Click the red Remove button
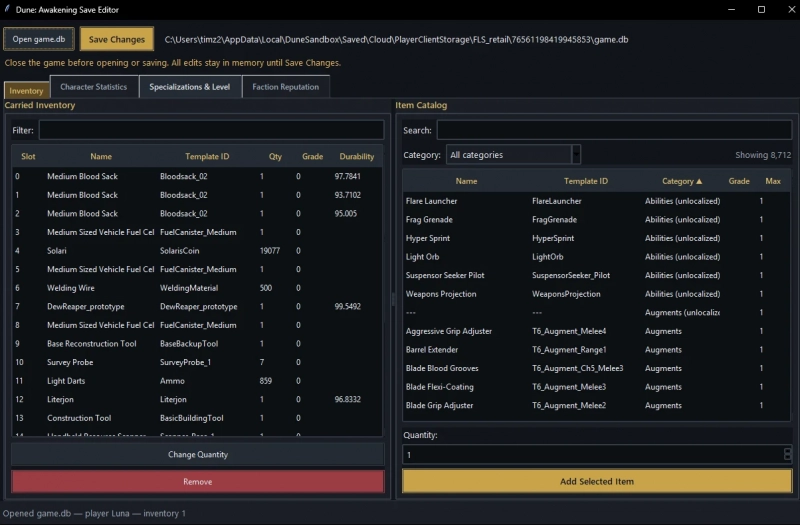 click(197, 482)
